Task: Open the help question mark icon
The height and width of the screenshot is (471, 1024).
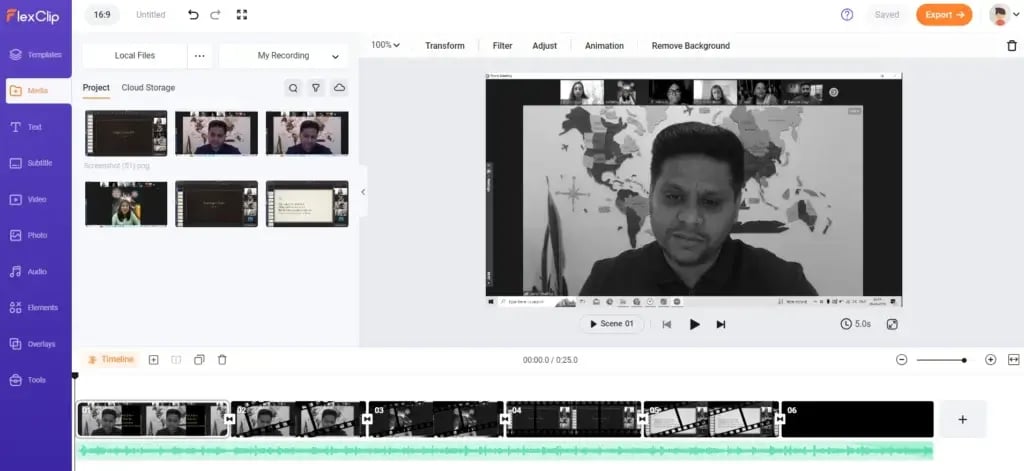Action: pos(847,15)
